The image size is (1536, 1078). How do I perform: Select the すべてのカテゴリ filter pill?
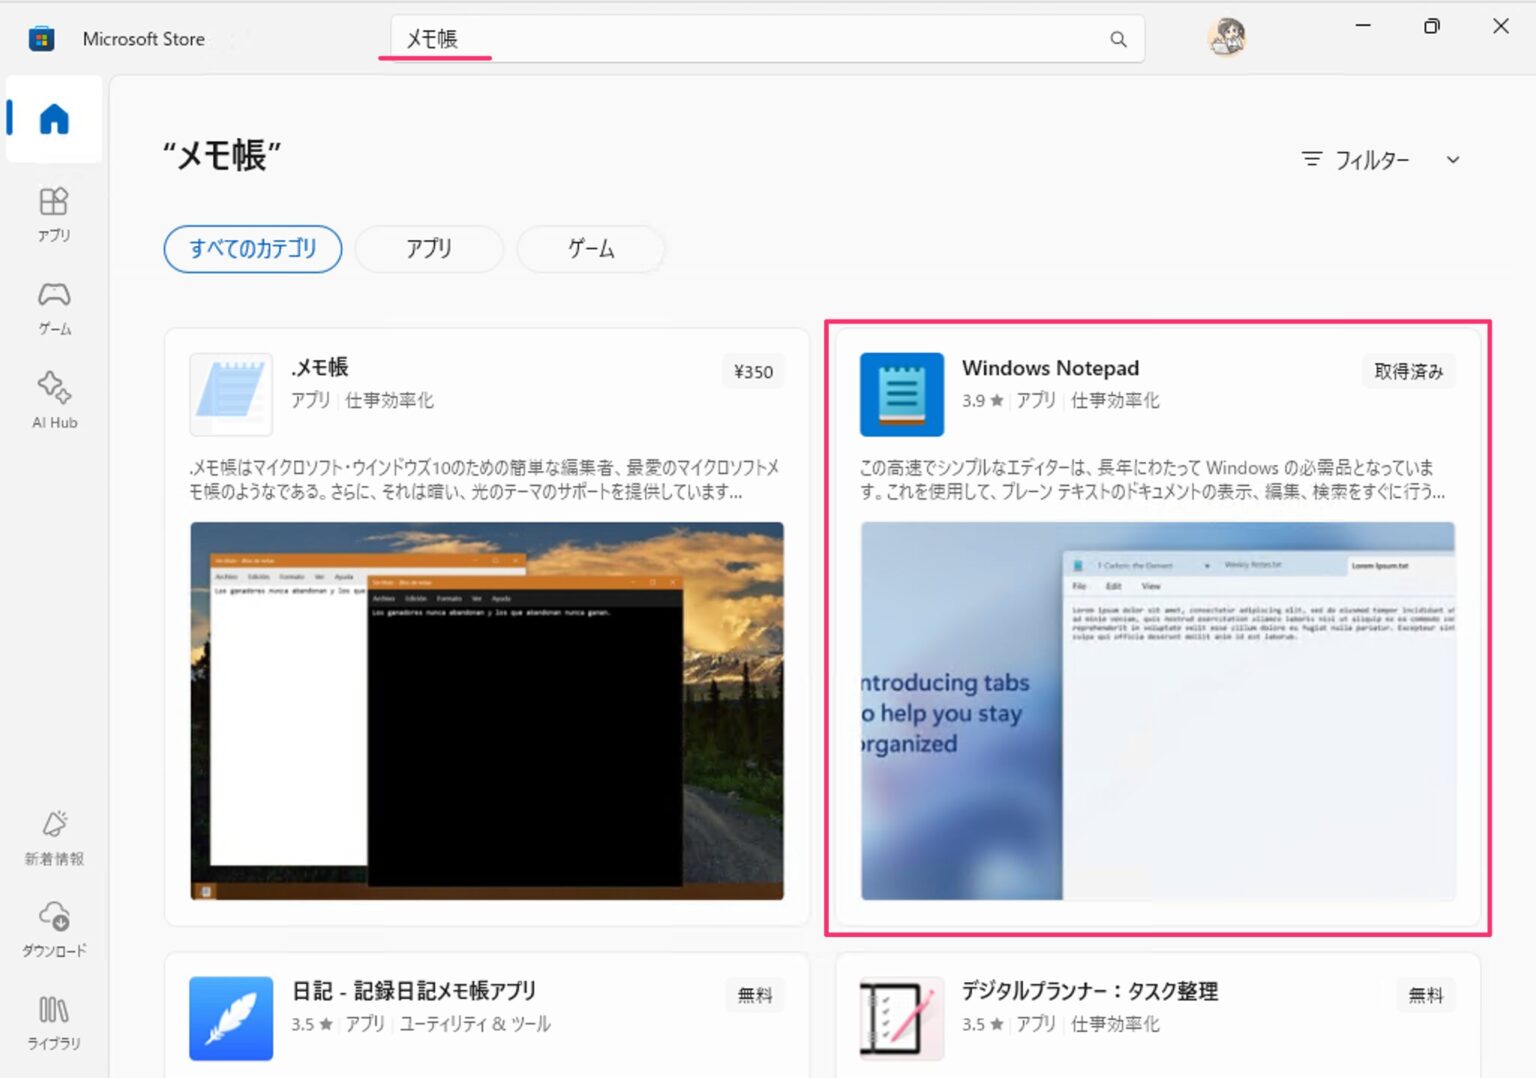(252, 249)
